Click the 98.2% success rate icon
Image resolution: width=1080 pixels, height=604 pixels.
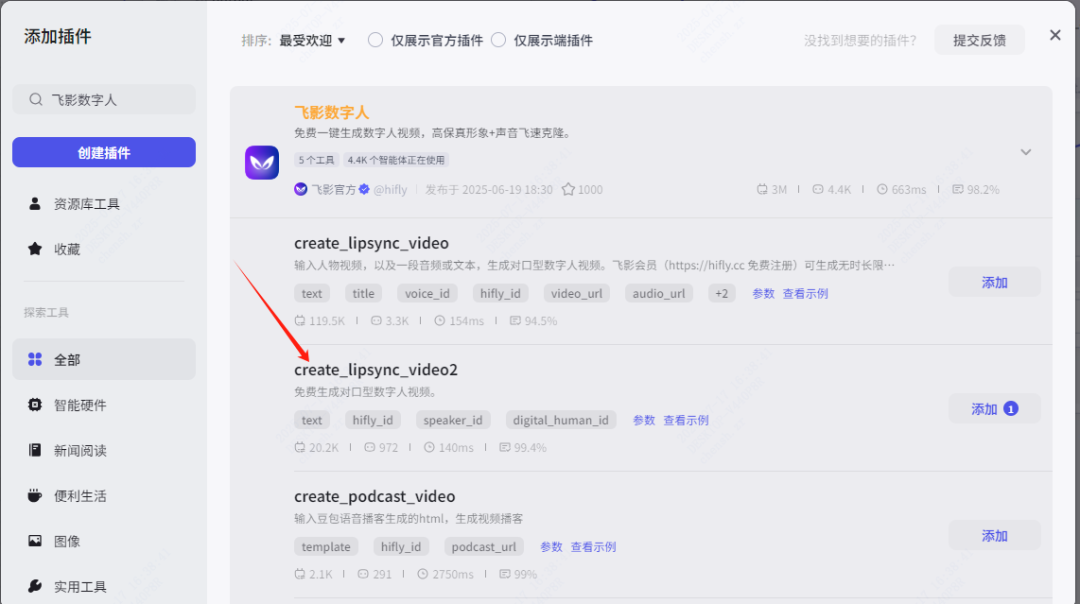point(957,189)
